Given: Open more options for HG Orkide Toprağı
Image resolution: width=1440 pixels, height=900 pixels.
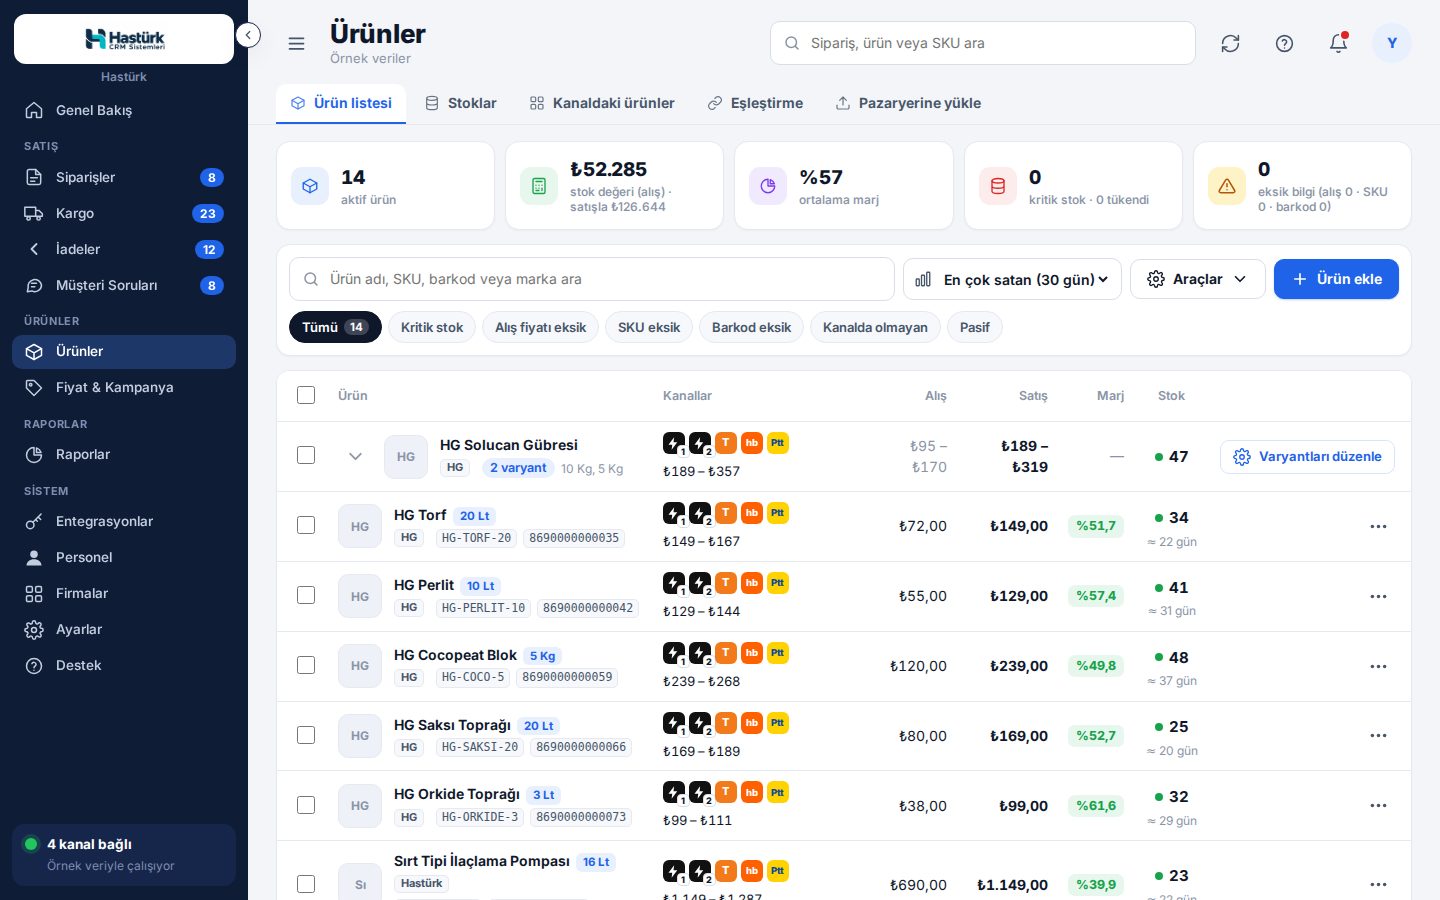Looking at the screenshot, I should pos(1378,805).
